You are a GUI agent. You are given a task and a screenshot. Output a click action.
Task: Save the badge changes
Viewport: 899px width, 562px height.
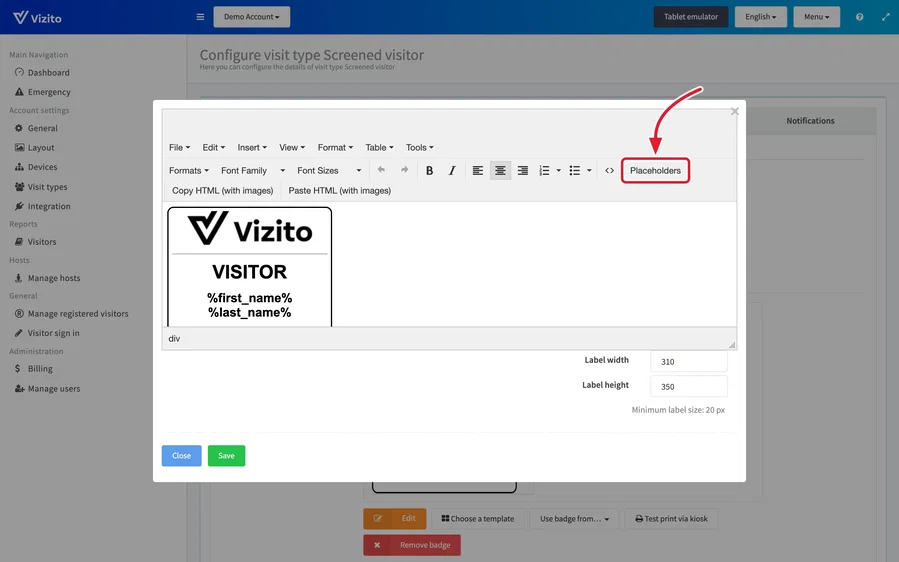[x=226, y=456]
